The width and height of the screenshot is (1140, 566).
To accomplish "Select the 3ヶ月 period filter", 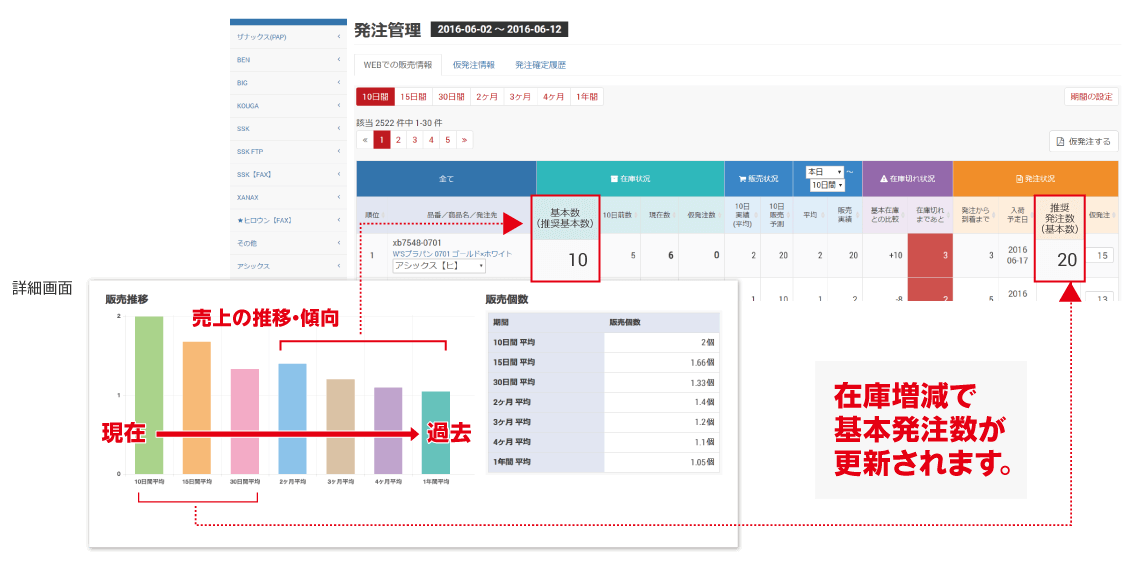I will (520, 97).
